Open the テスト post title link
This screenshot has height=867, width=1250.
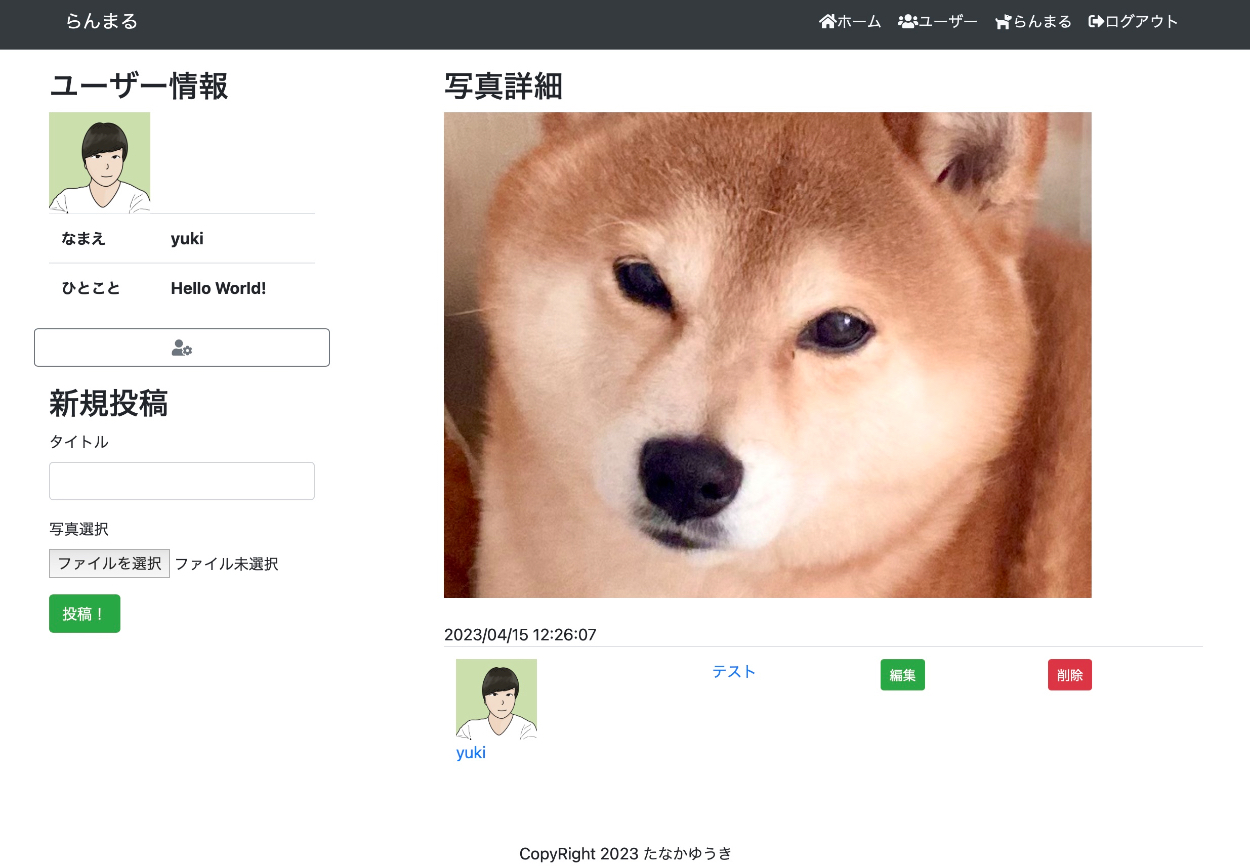[734, 672]
